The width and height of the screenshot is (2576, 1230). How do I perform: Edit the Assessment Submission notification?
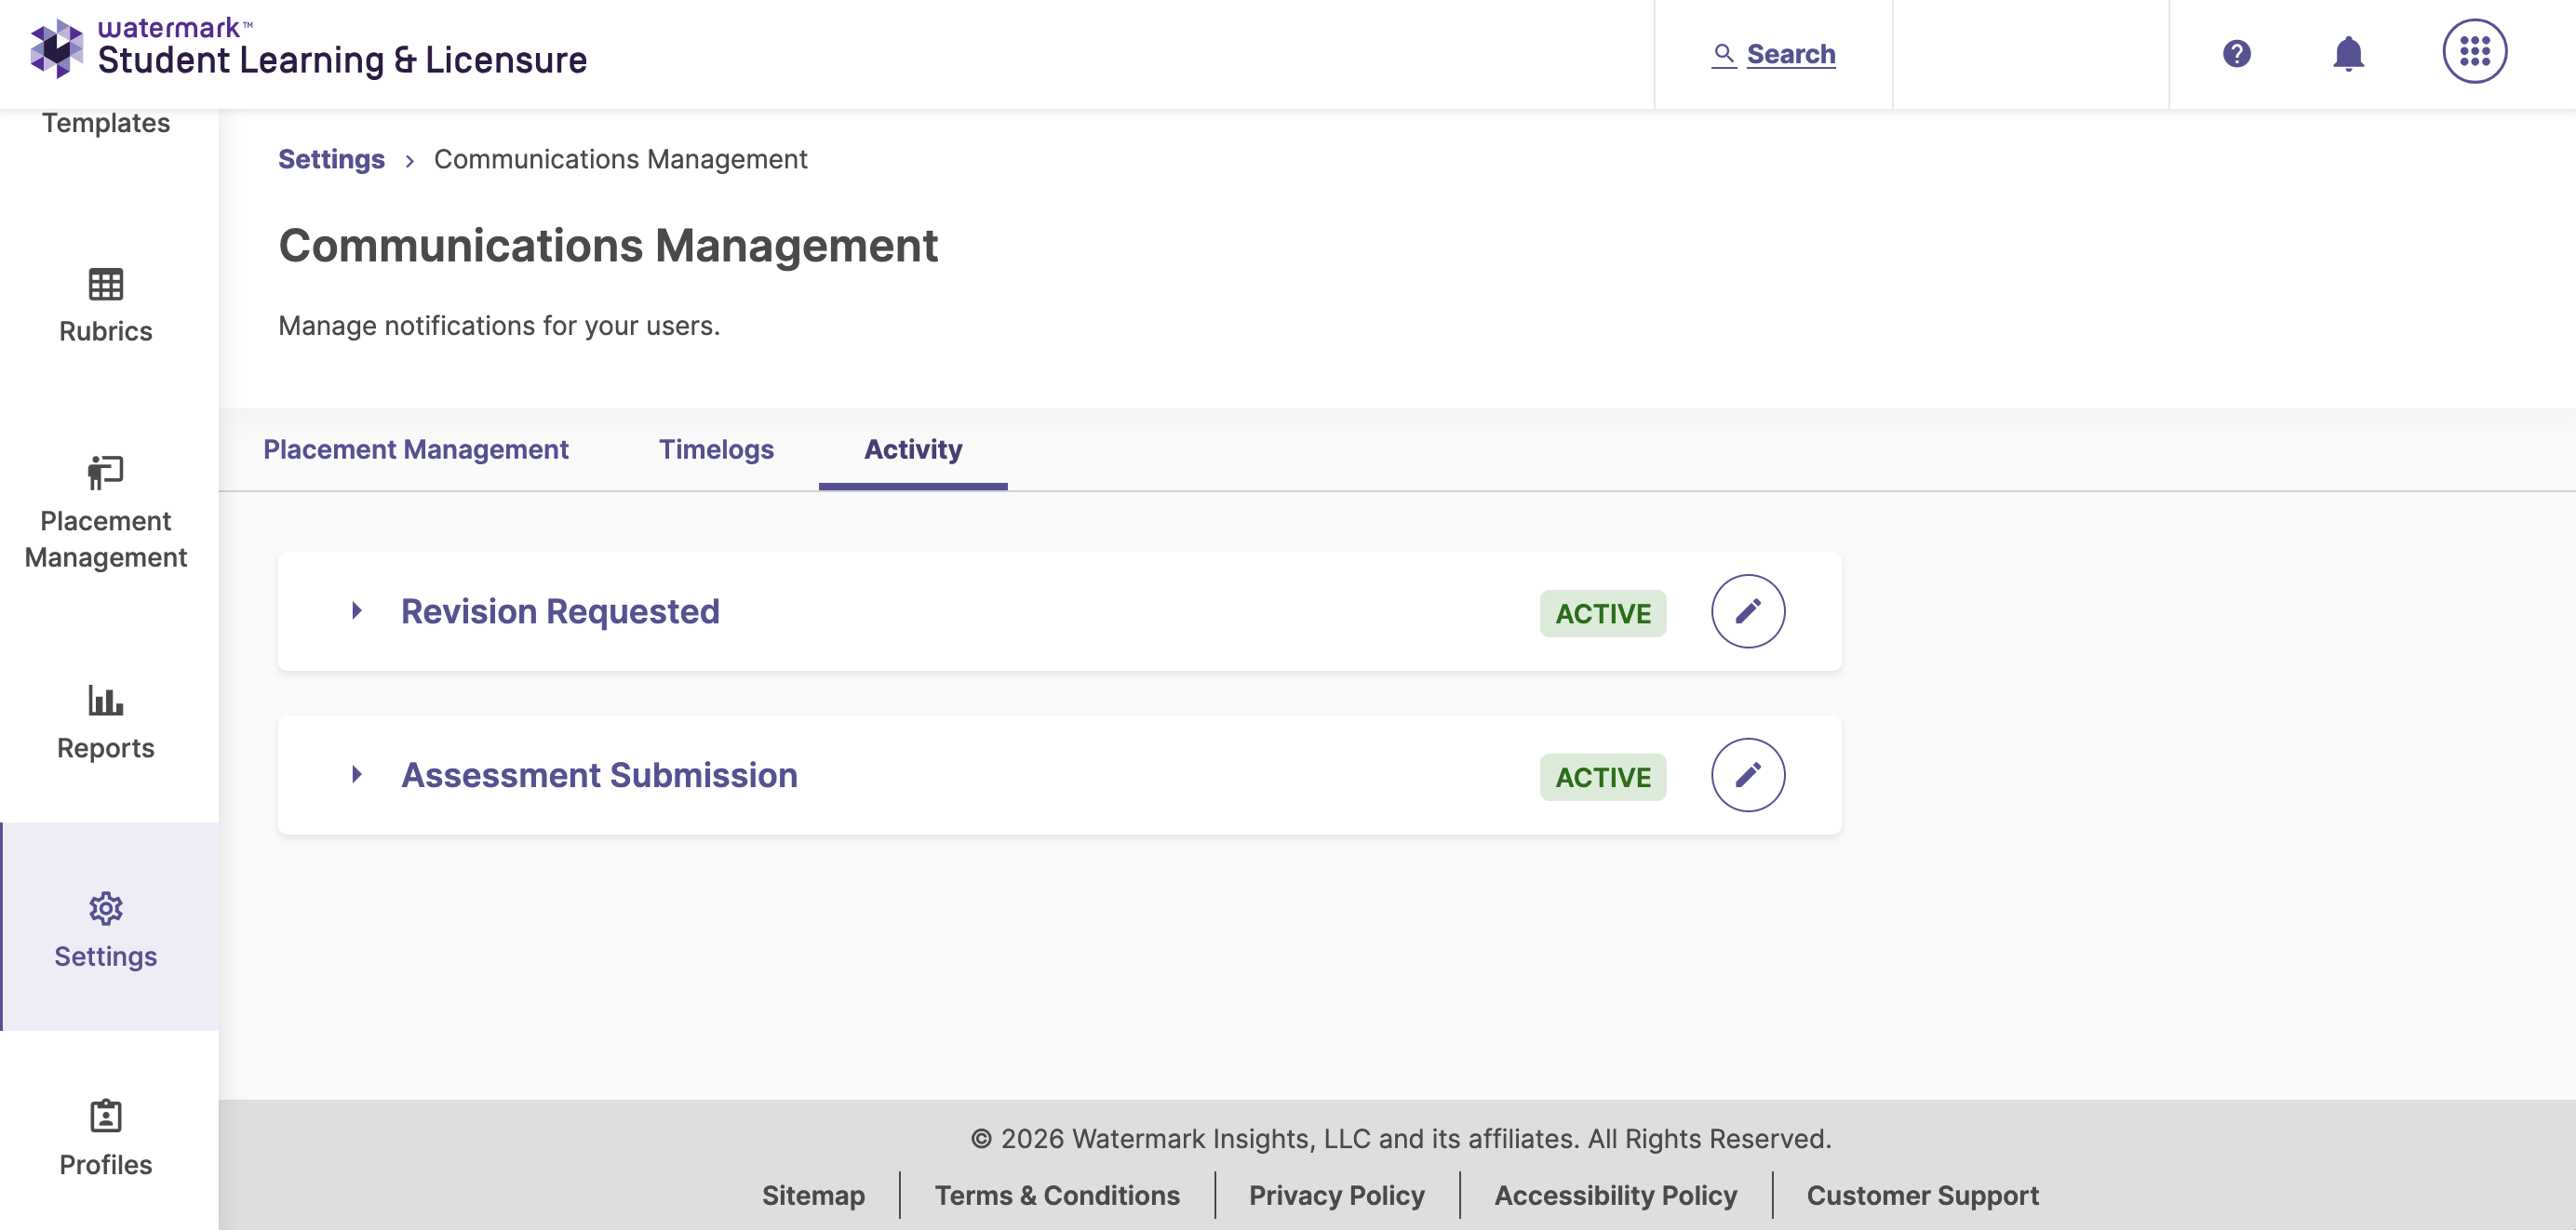pyautogui.click(x=1747, y=775)
